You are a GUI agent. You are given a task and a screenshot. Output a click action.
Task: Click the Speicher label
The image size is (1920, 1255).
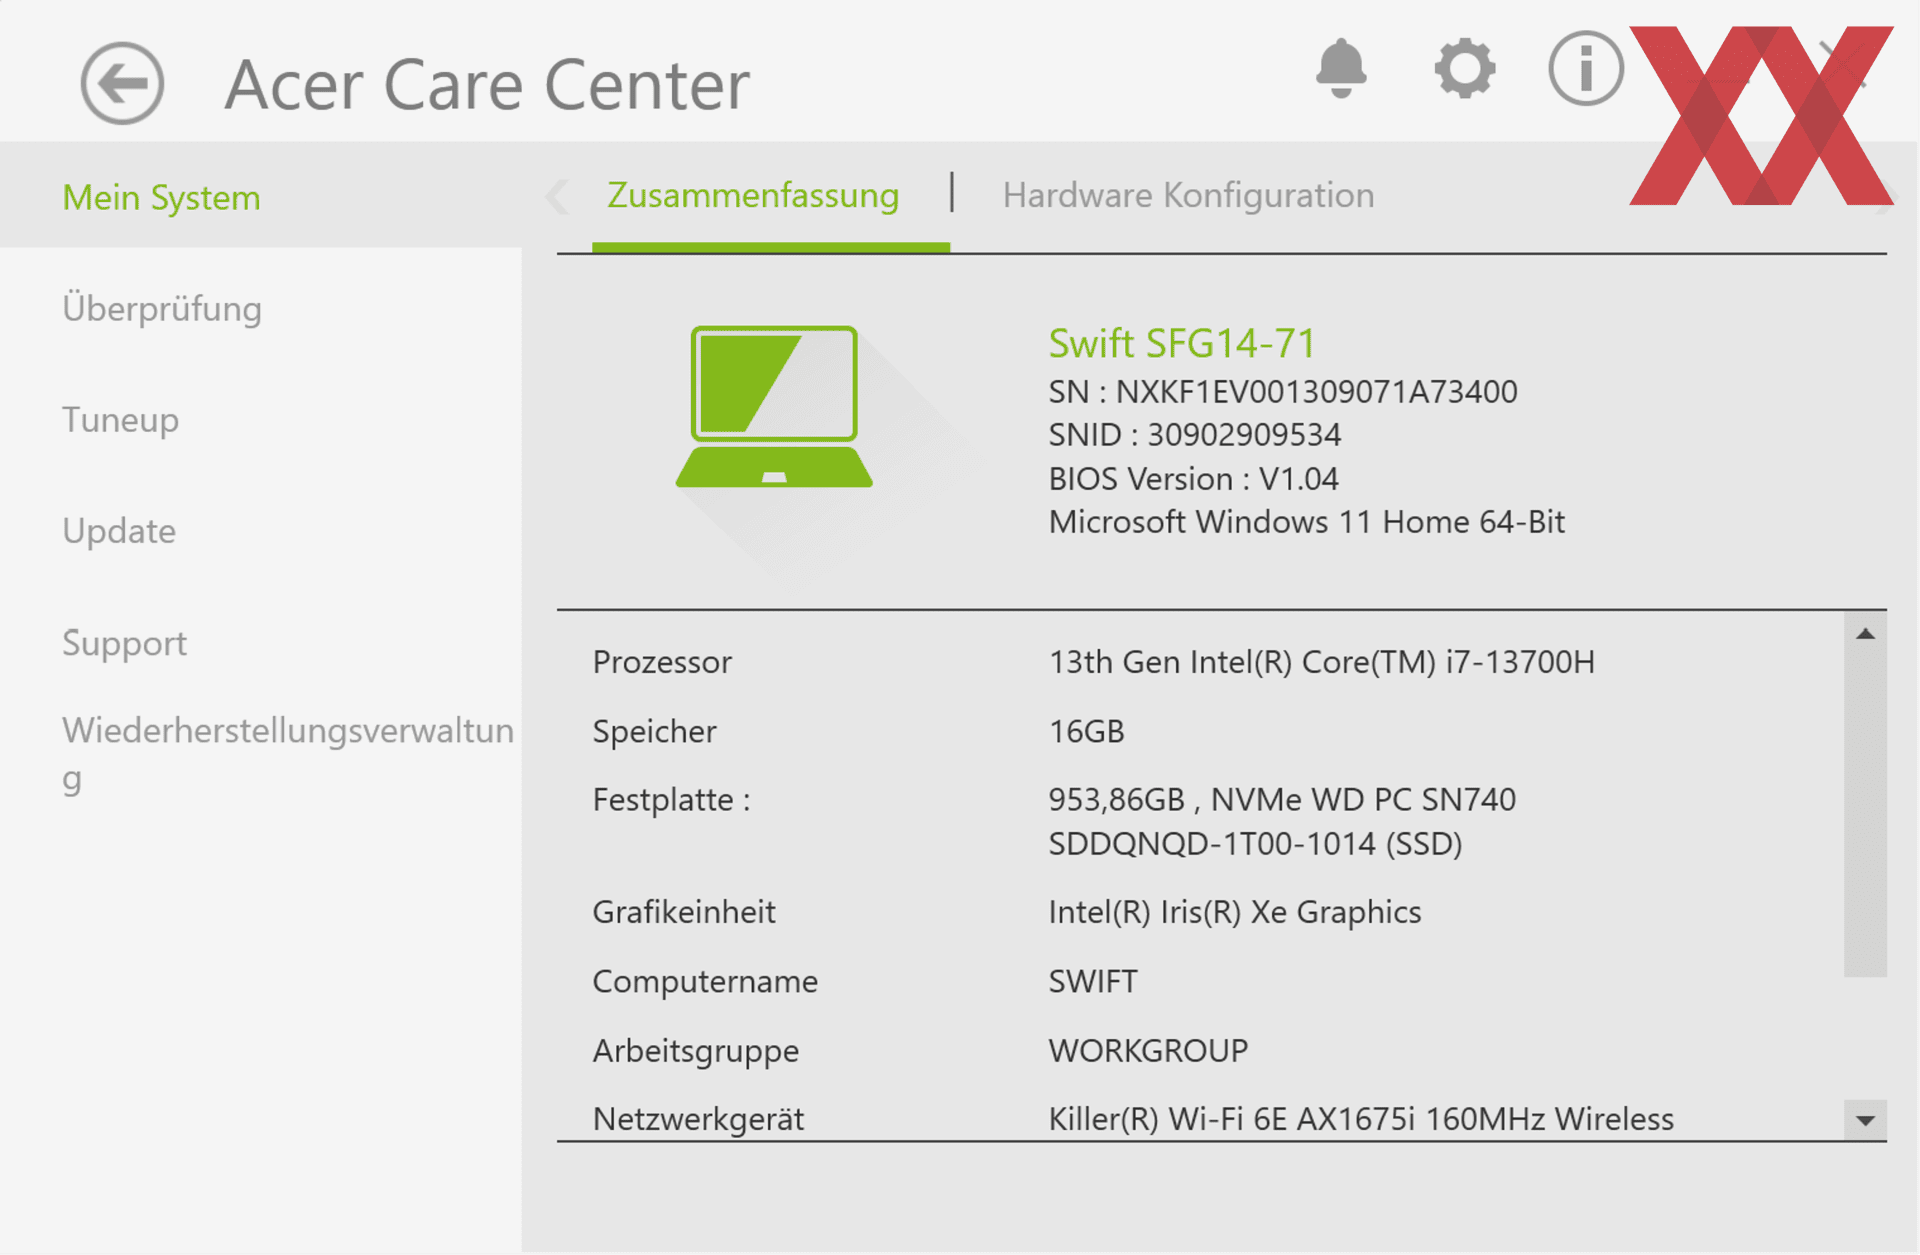[x=654, y=732]
